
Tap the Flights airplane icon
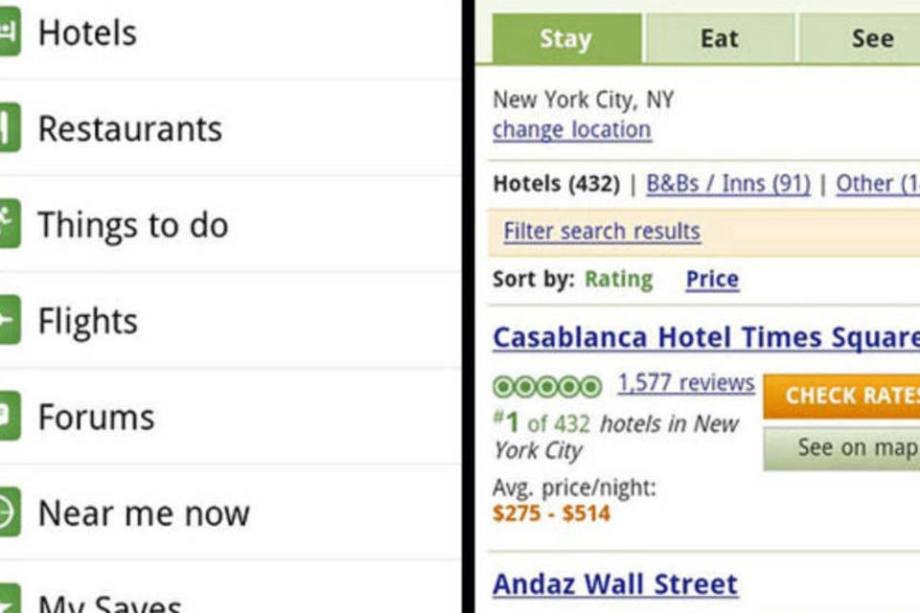coord(9,321)
